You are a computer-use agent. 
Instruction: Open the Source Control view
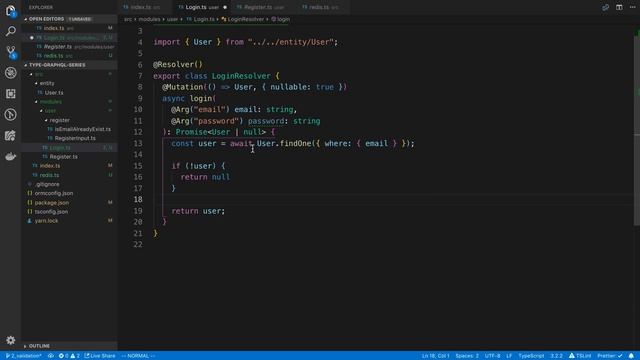click(11, 52)
